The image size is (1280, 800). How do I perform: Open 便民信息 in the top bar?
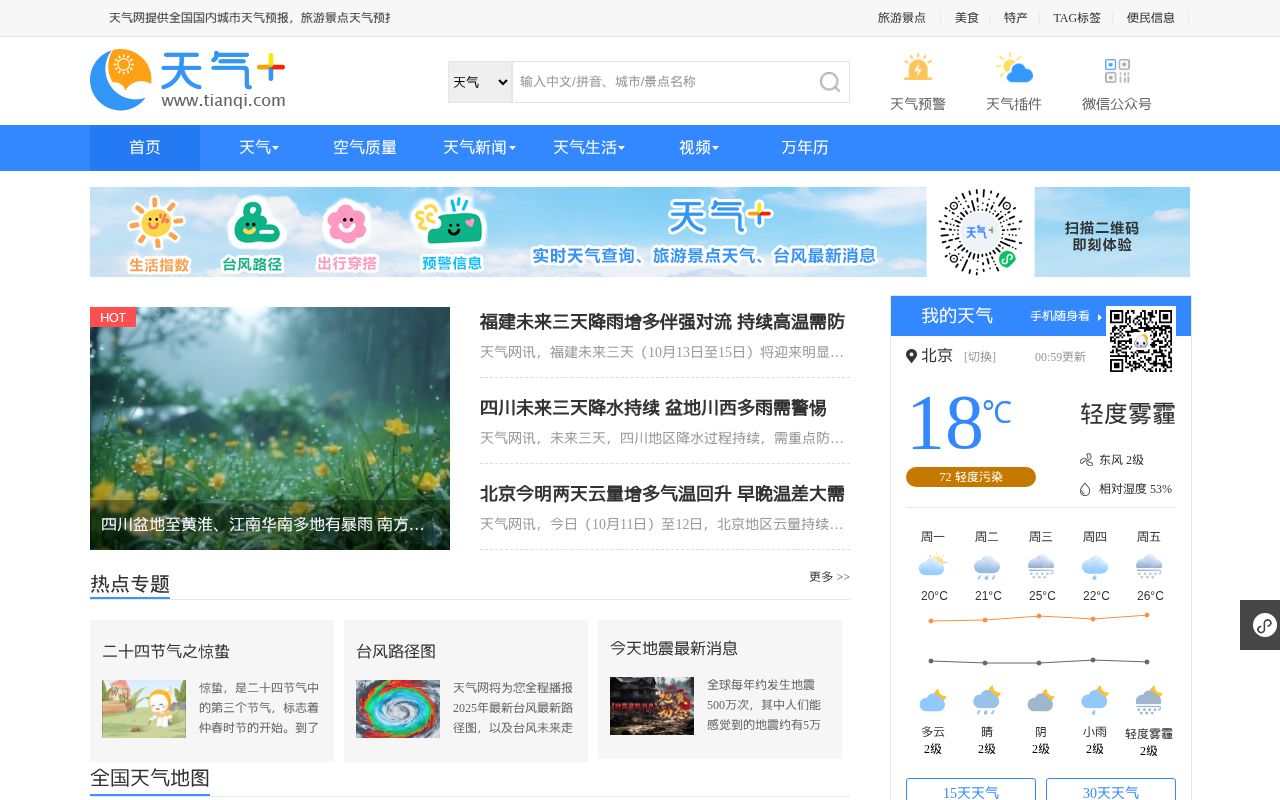1151,18
